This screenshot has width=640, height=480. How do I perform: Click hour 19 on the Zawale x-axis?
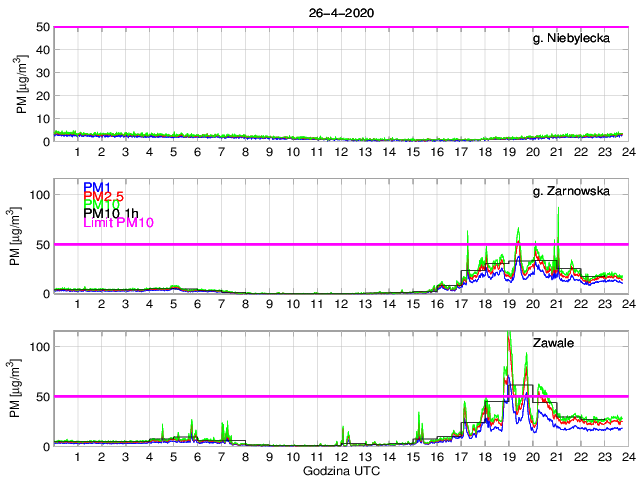point(508,457)
